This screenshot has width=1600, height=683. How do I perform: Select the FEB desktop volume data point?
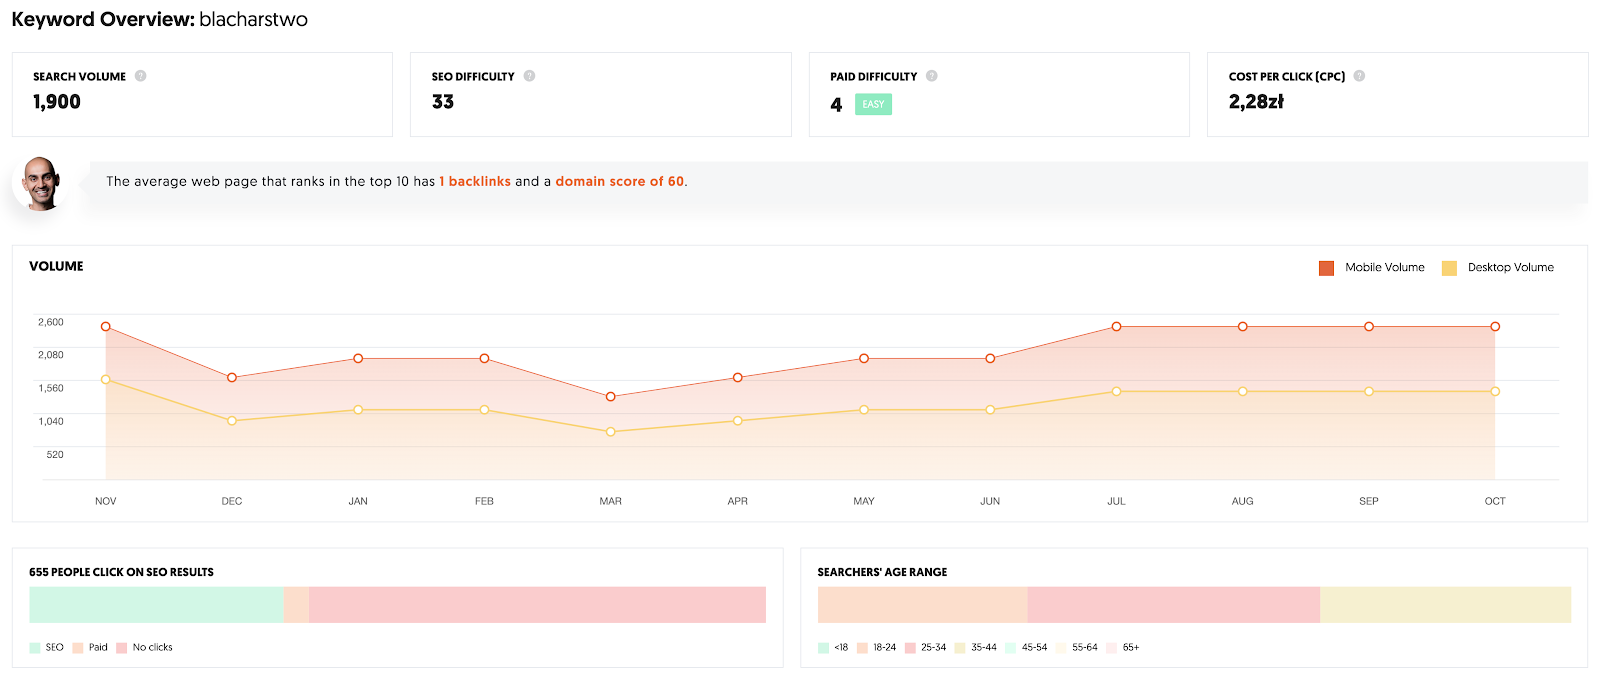484,410
